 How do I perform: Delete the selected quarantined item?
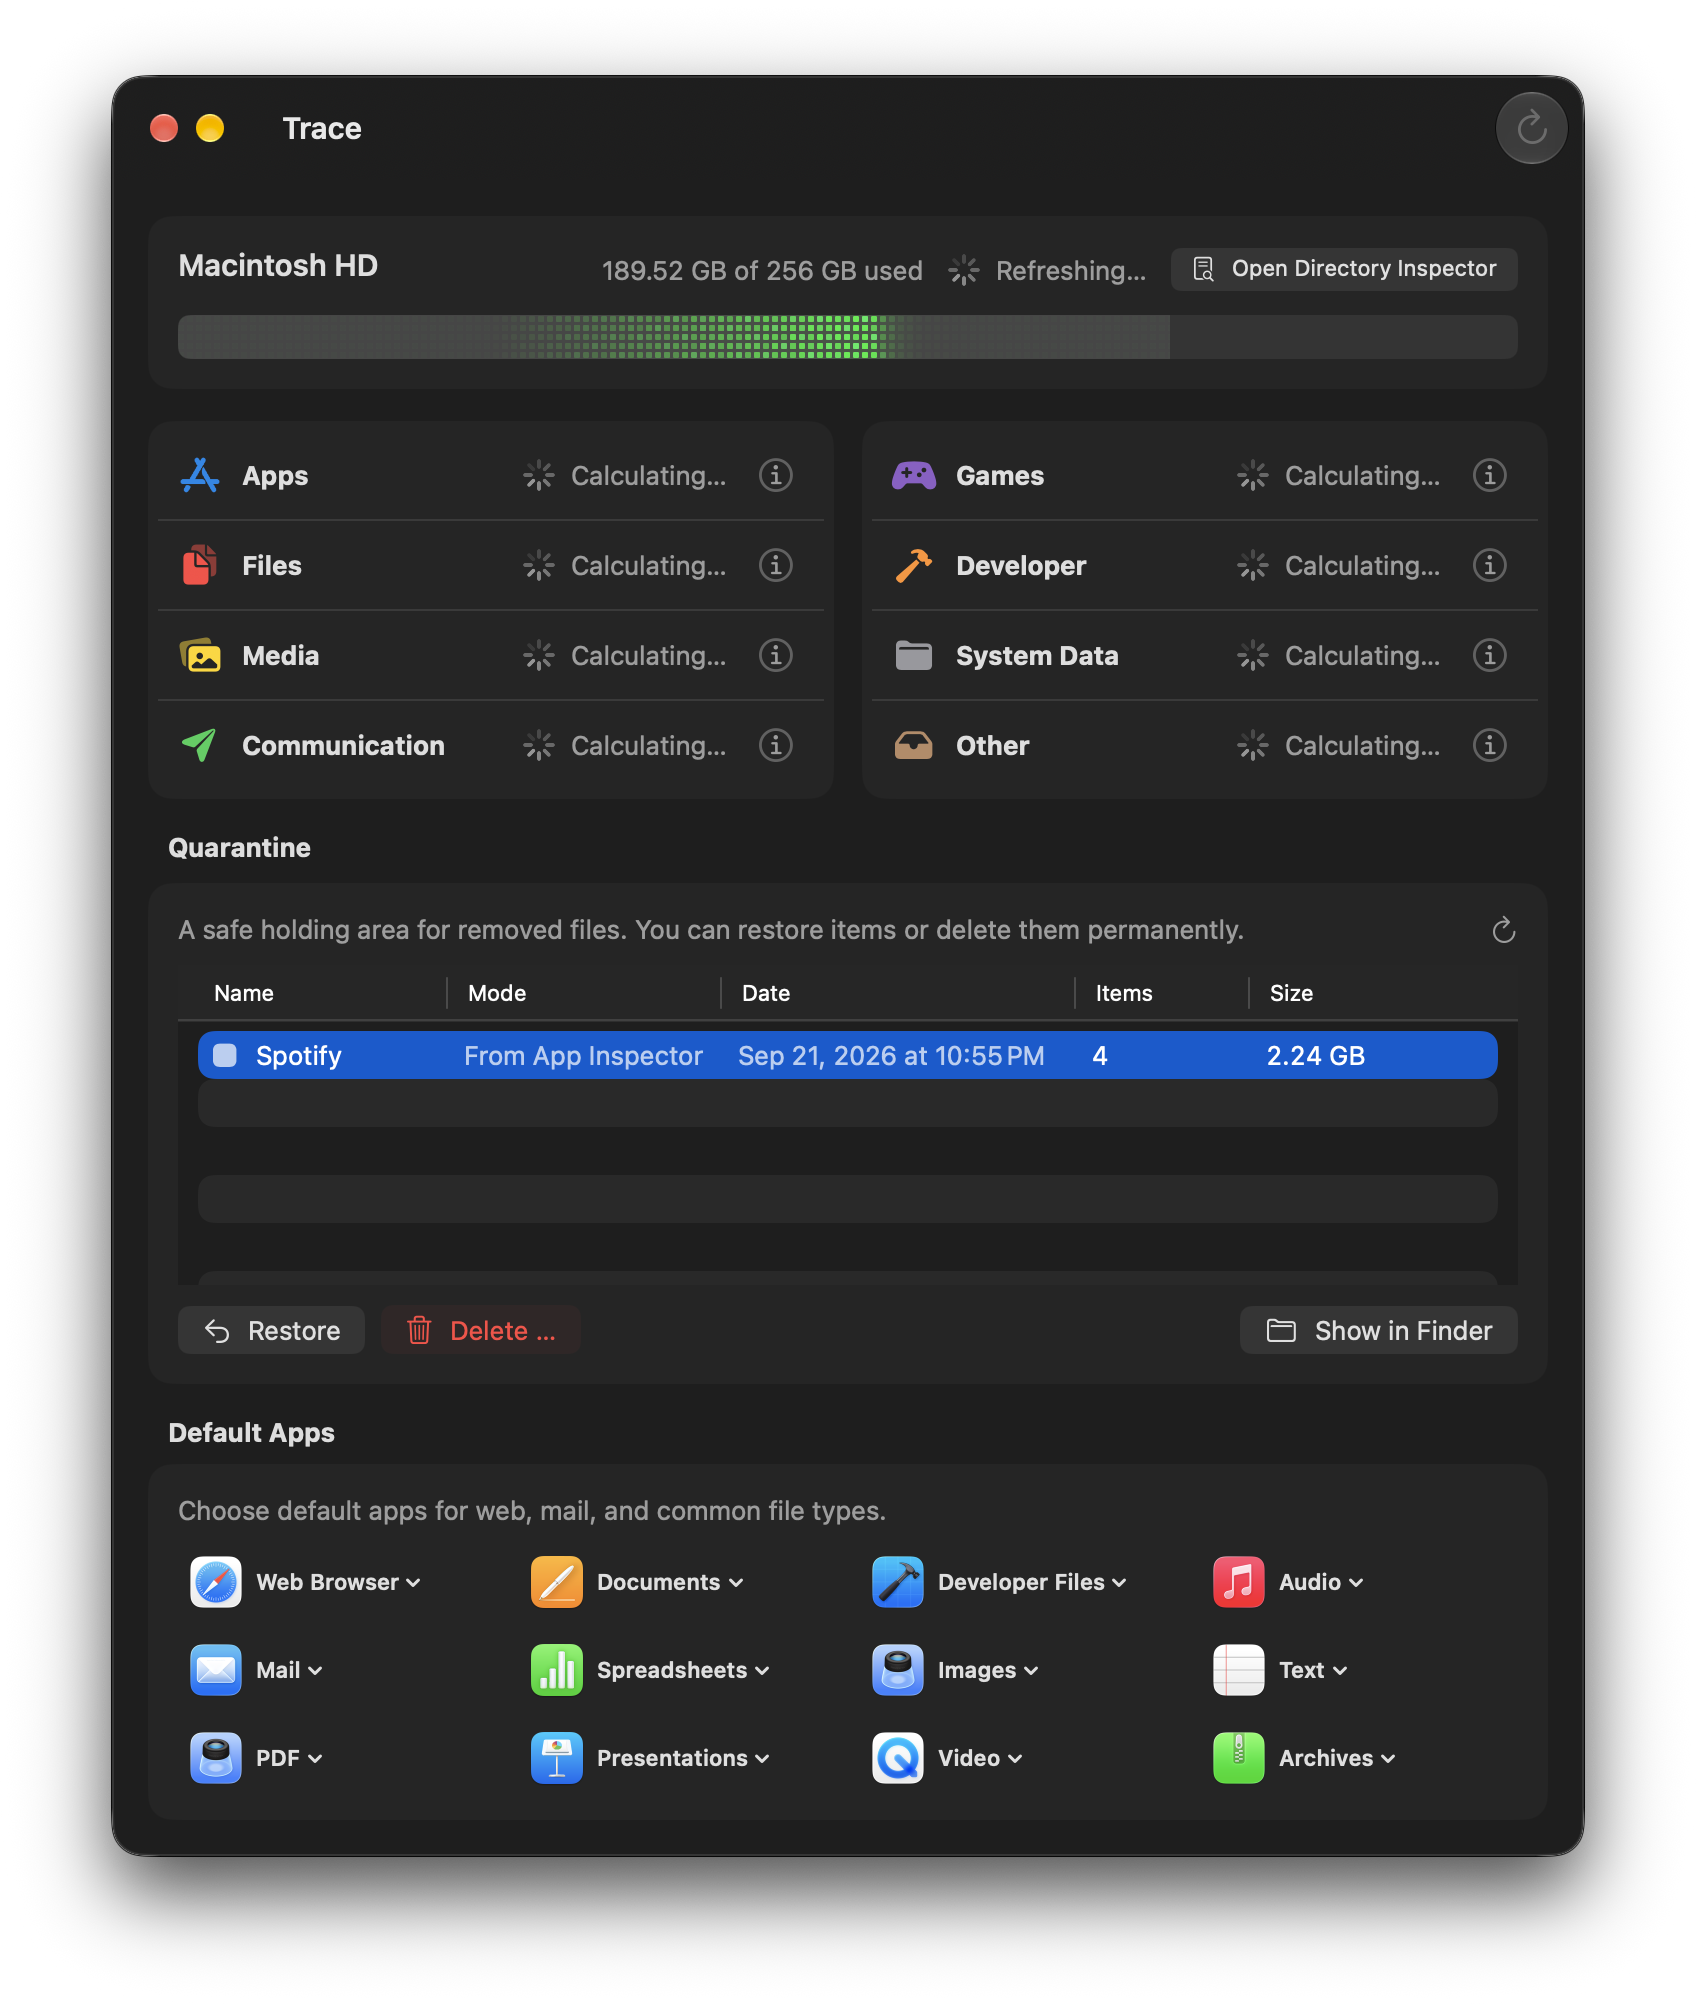click(x=480, y=1330)
